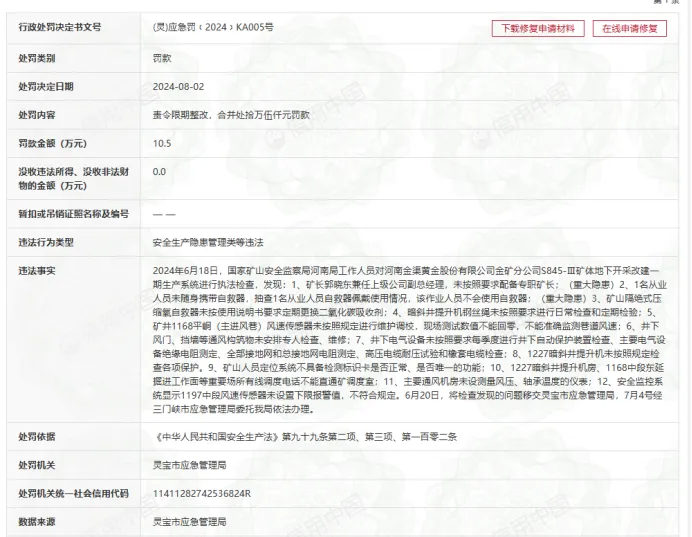
Task: Click the 暂扣或吊销证照名称及编号 row label
Action: (73, 214)
